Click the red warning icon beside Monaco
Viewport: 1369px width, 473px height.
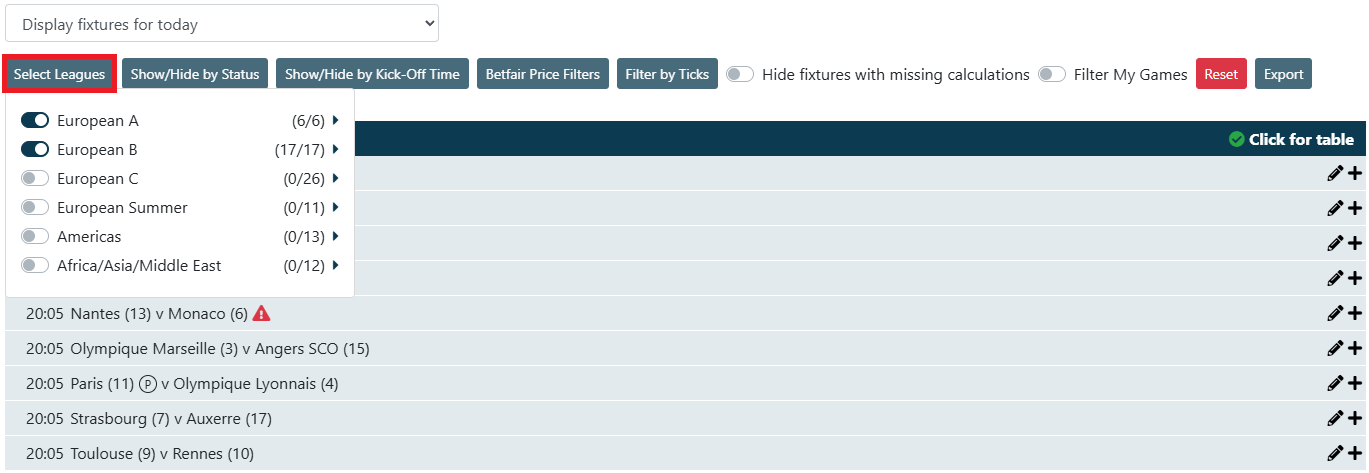point(261,313)
